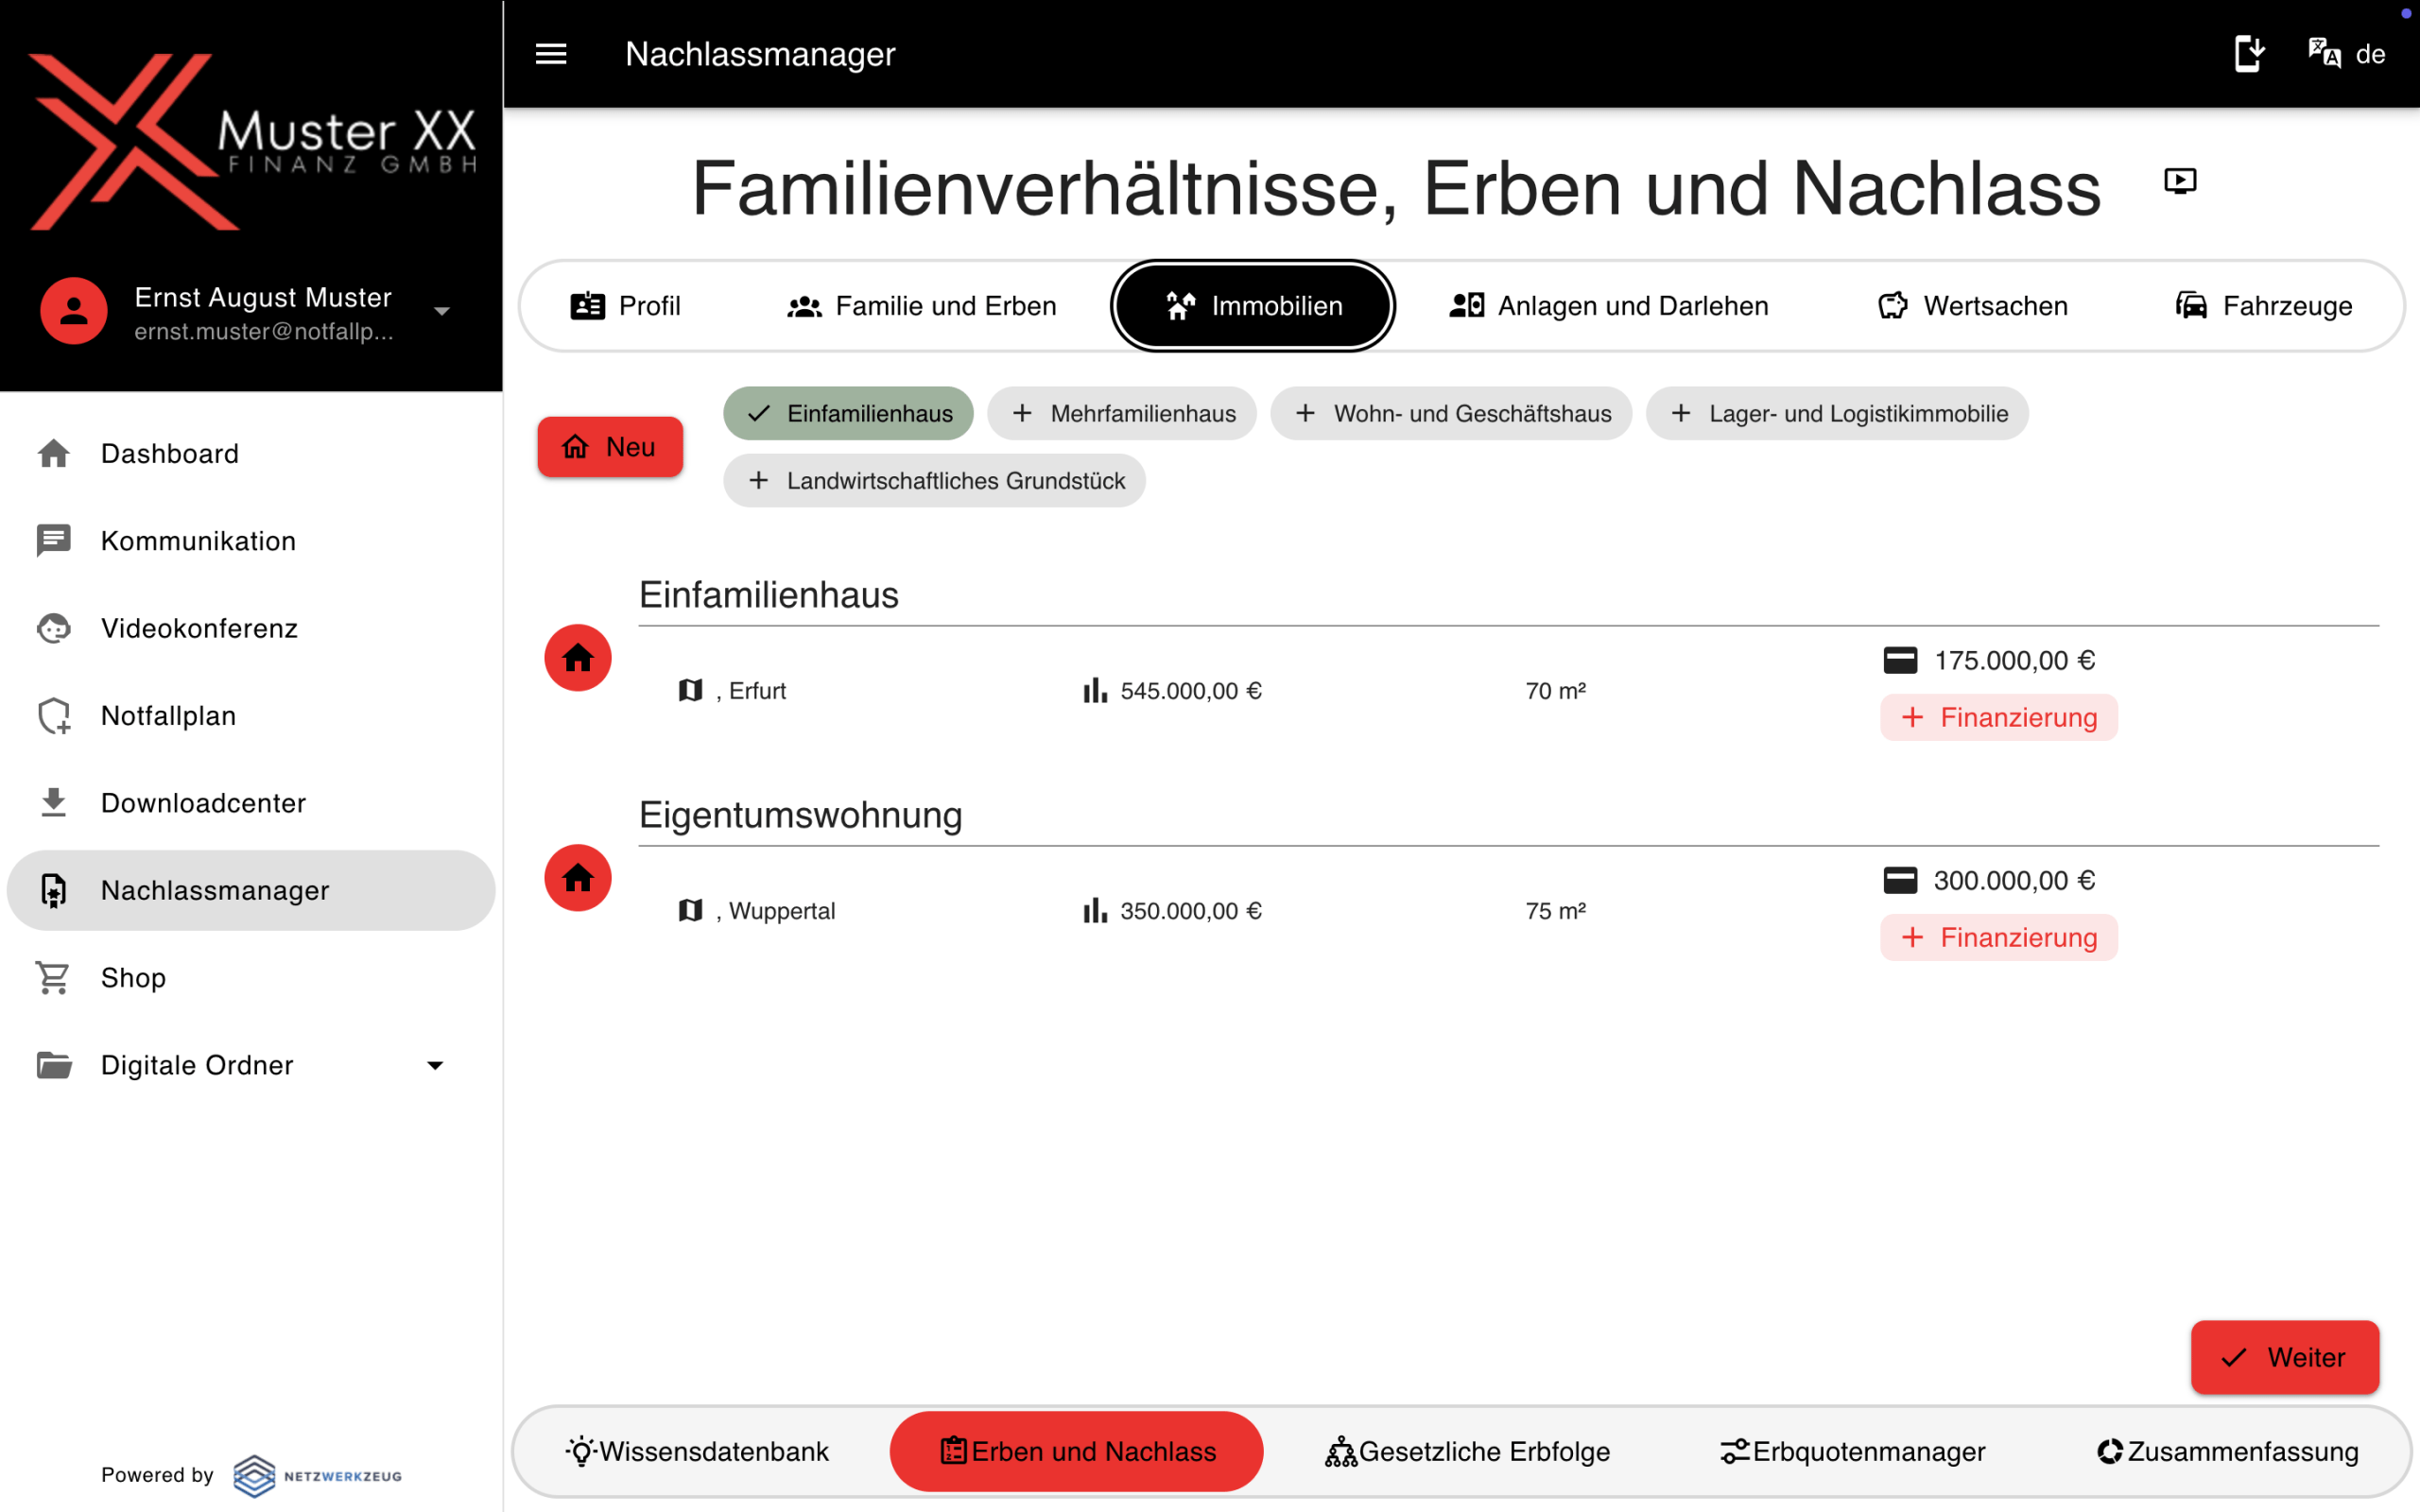Select the Erben und Nachlass bottom tab

[1077, 1451]
